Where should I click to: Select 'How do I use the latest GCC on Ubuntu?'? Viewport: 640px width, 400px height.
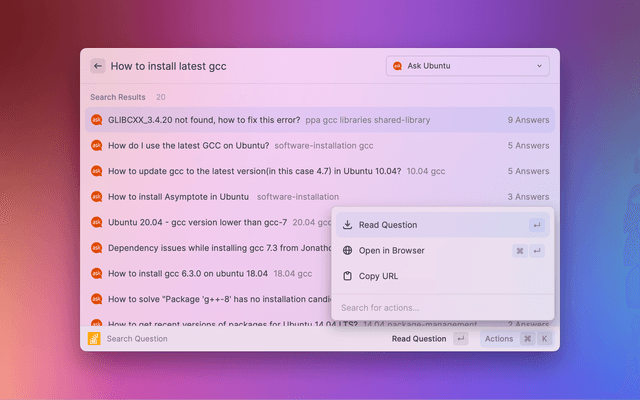[x=189, y=146]
